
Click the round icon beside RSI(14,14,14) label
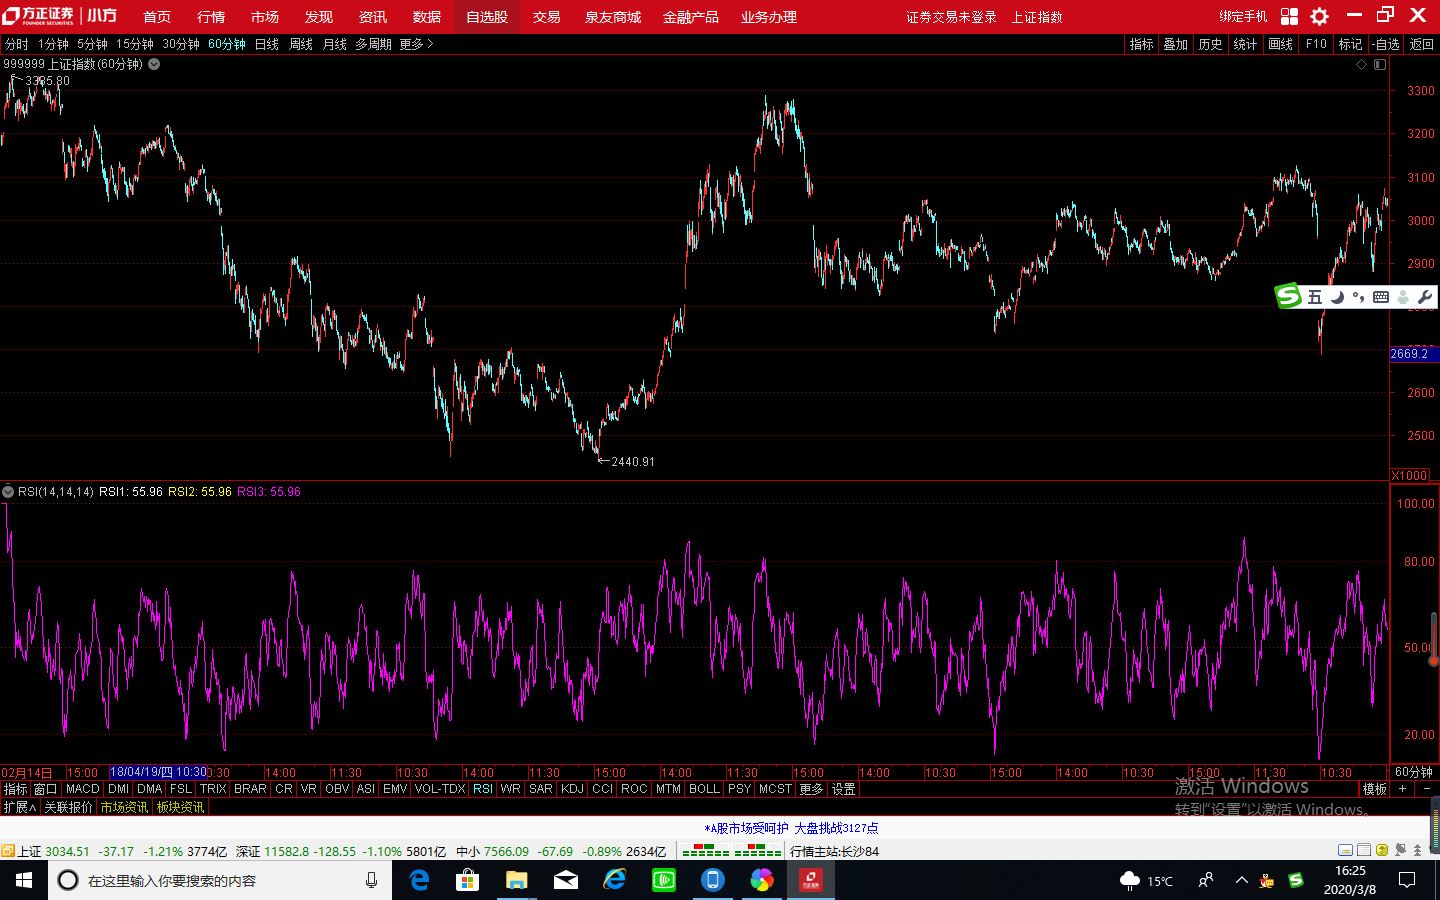[x=8, y=492]
